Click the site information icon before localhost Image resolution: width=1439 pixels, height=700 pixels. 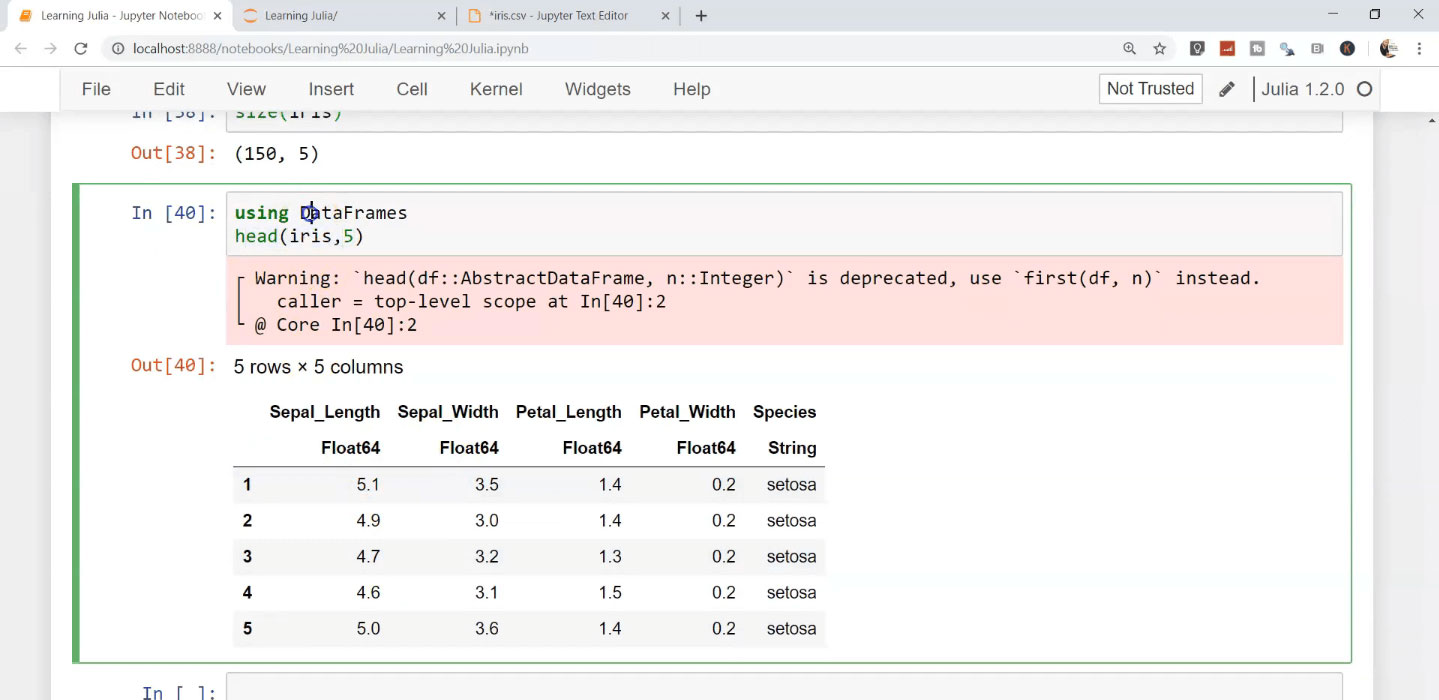[118, 48]
